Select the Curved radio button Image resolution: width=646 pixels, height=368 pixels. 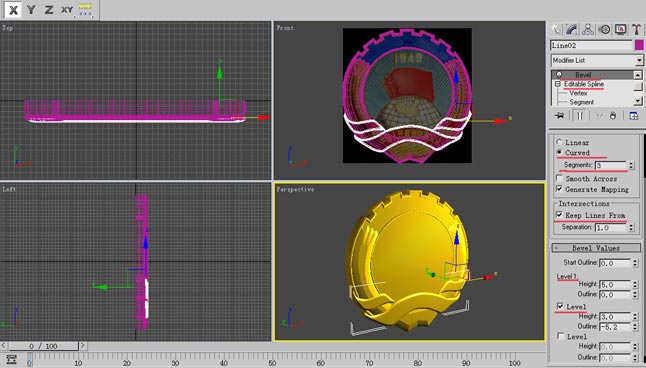[x=559, y=152]
